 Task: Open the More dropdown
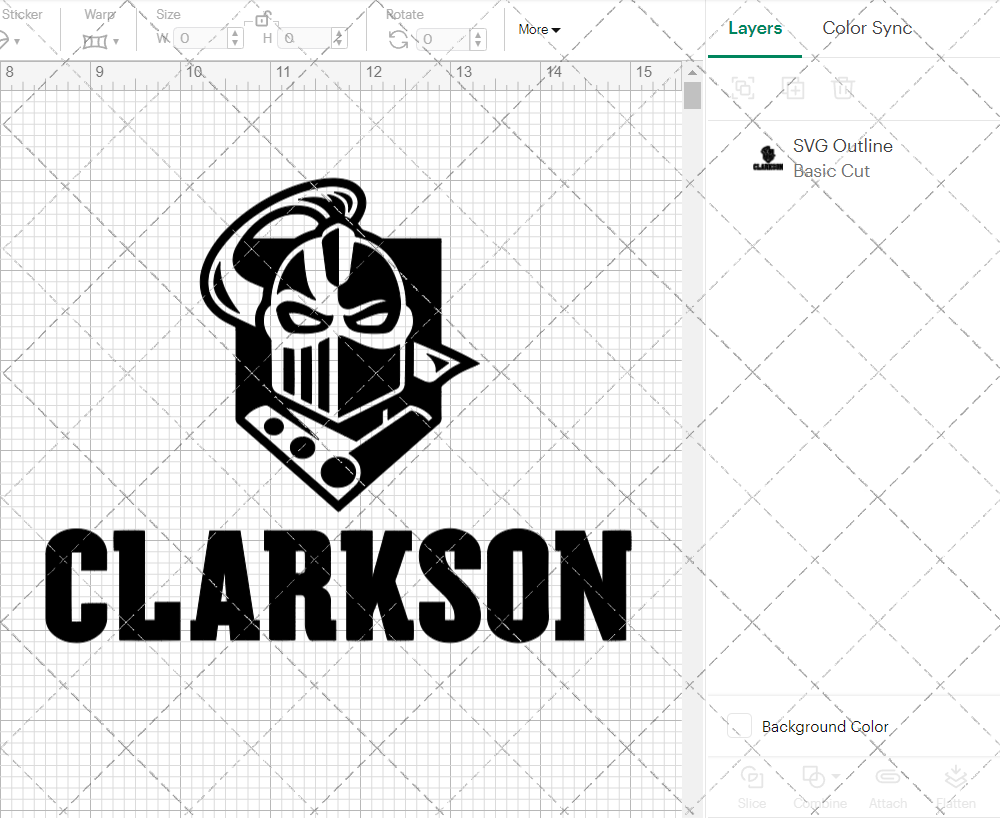(538, 29)
